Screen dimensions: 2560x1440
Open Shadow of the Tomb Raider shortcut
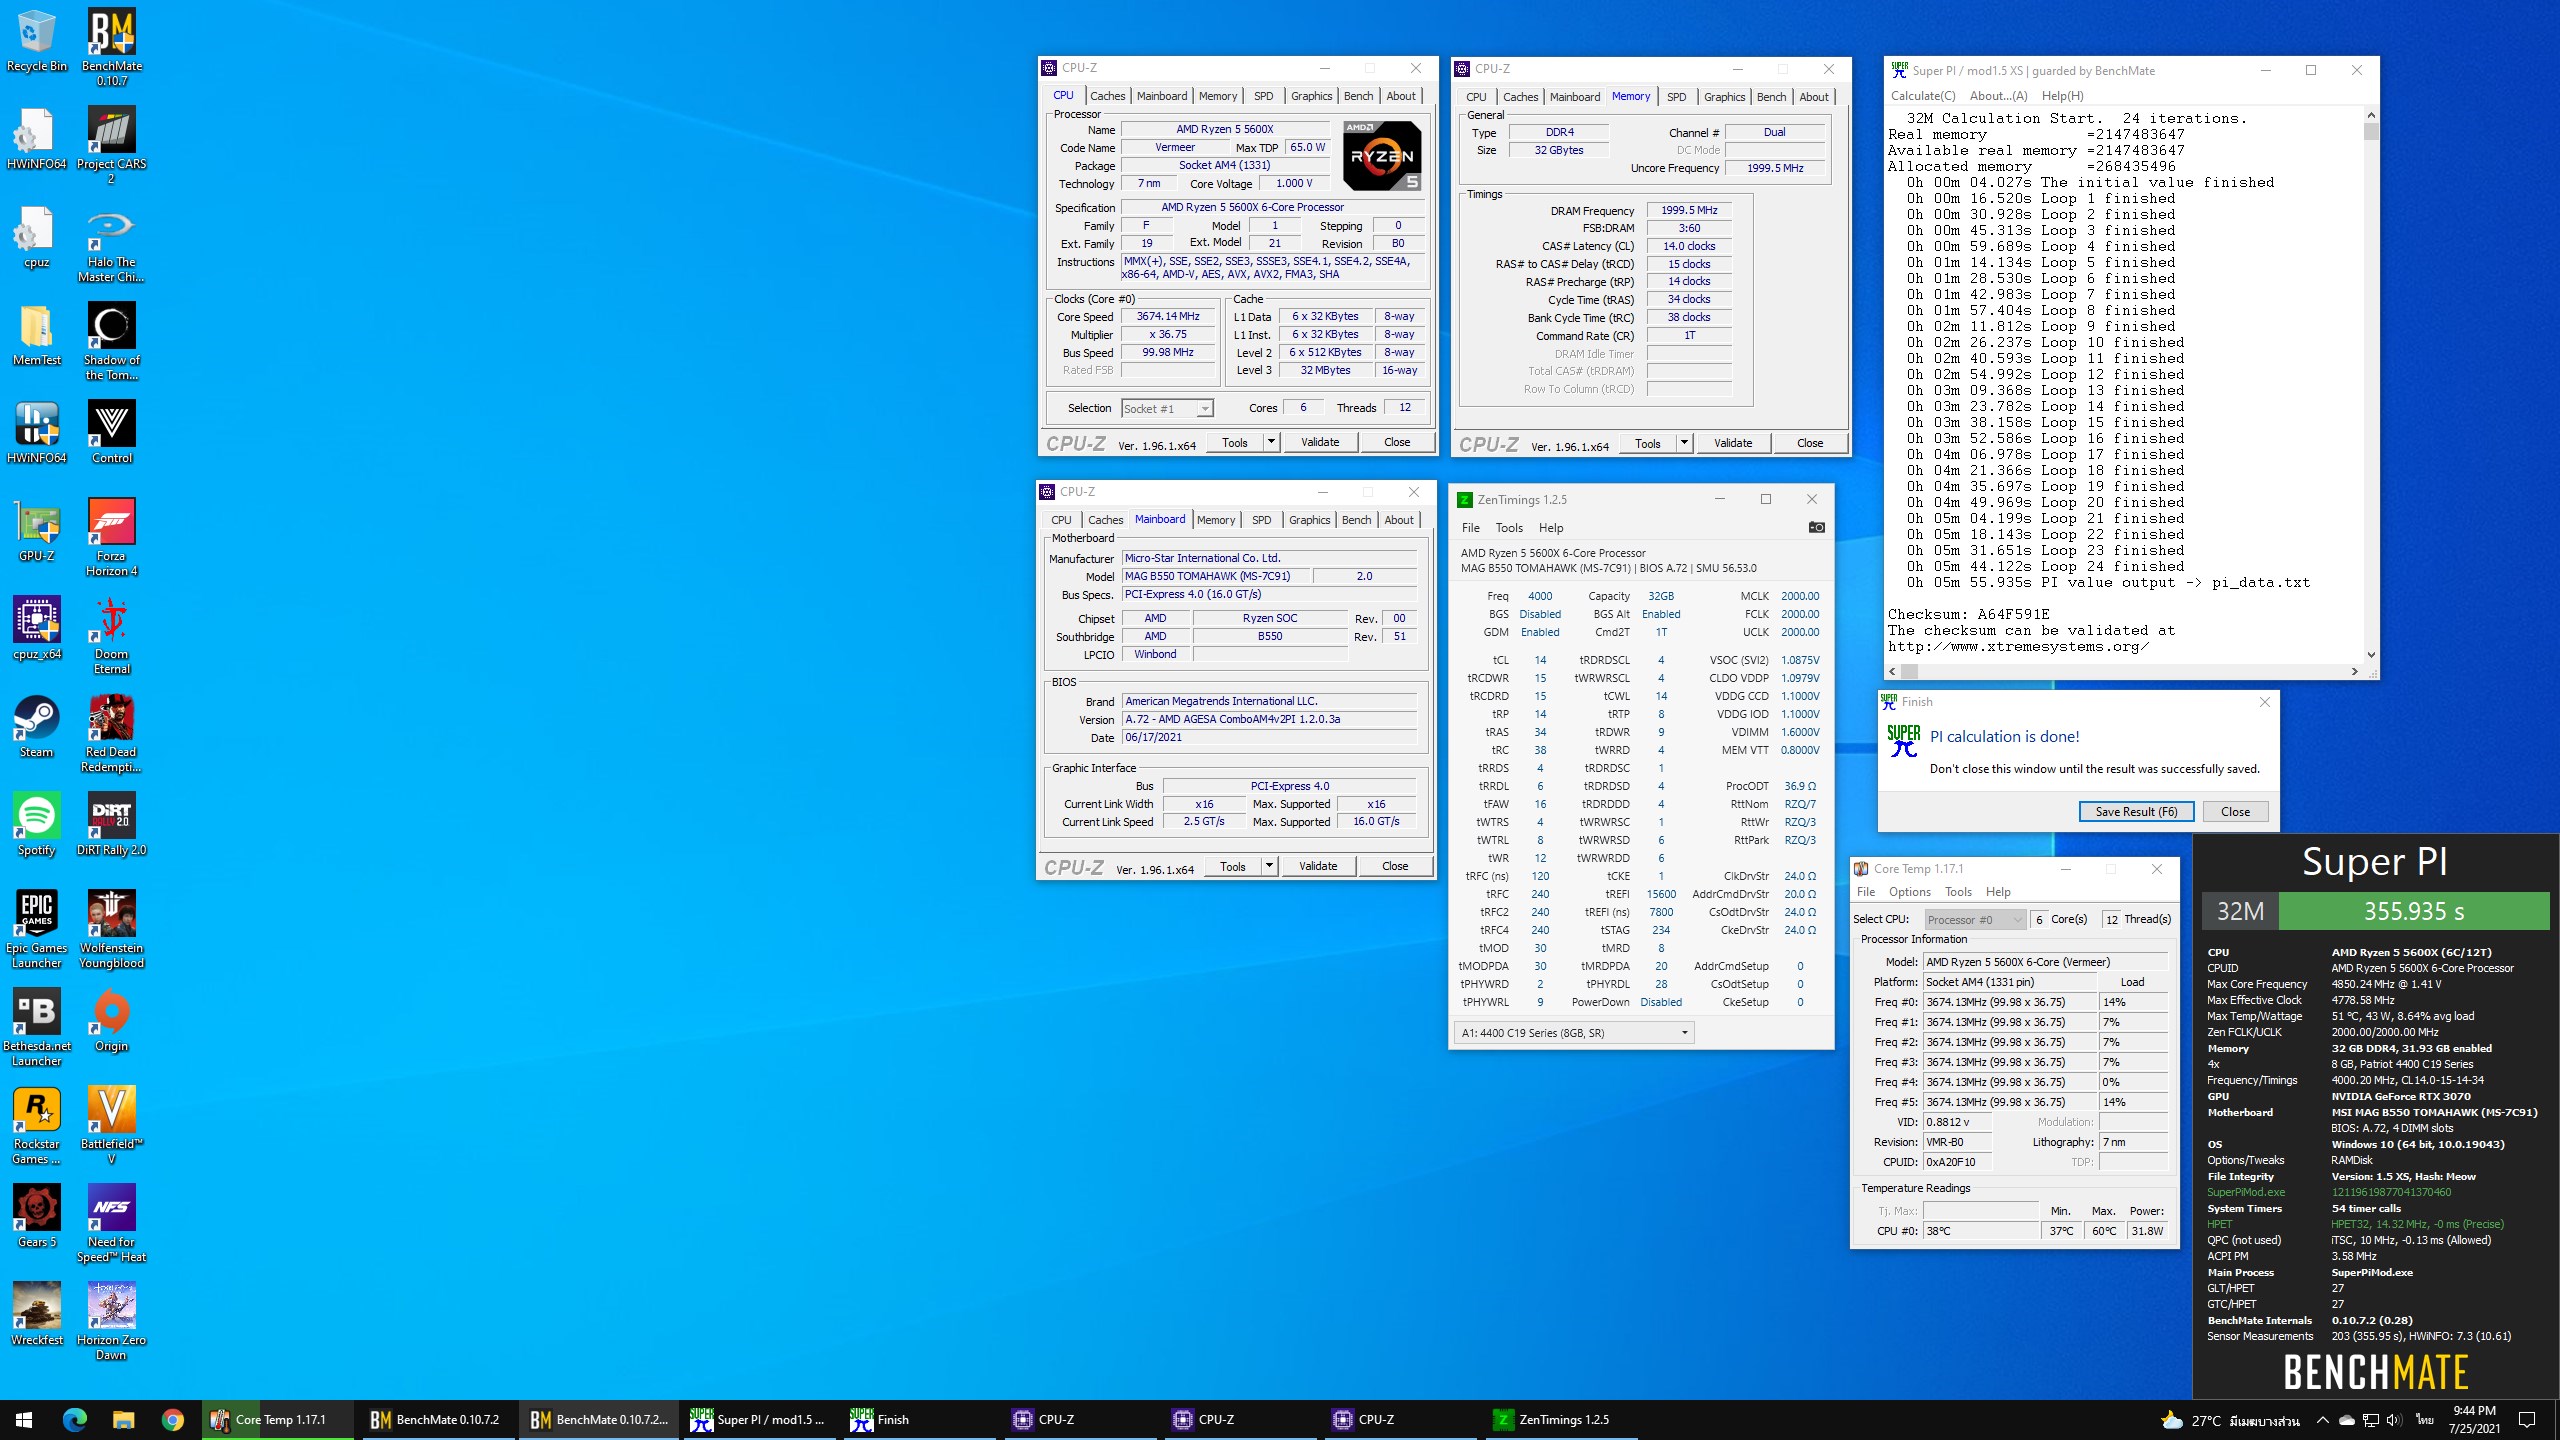point(112,342)
